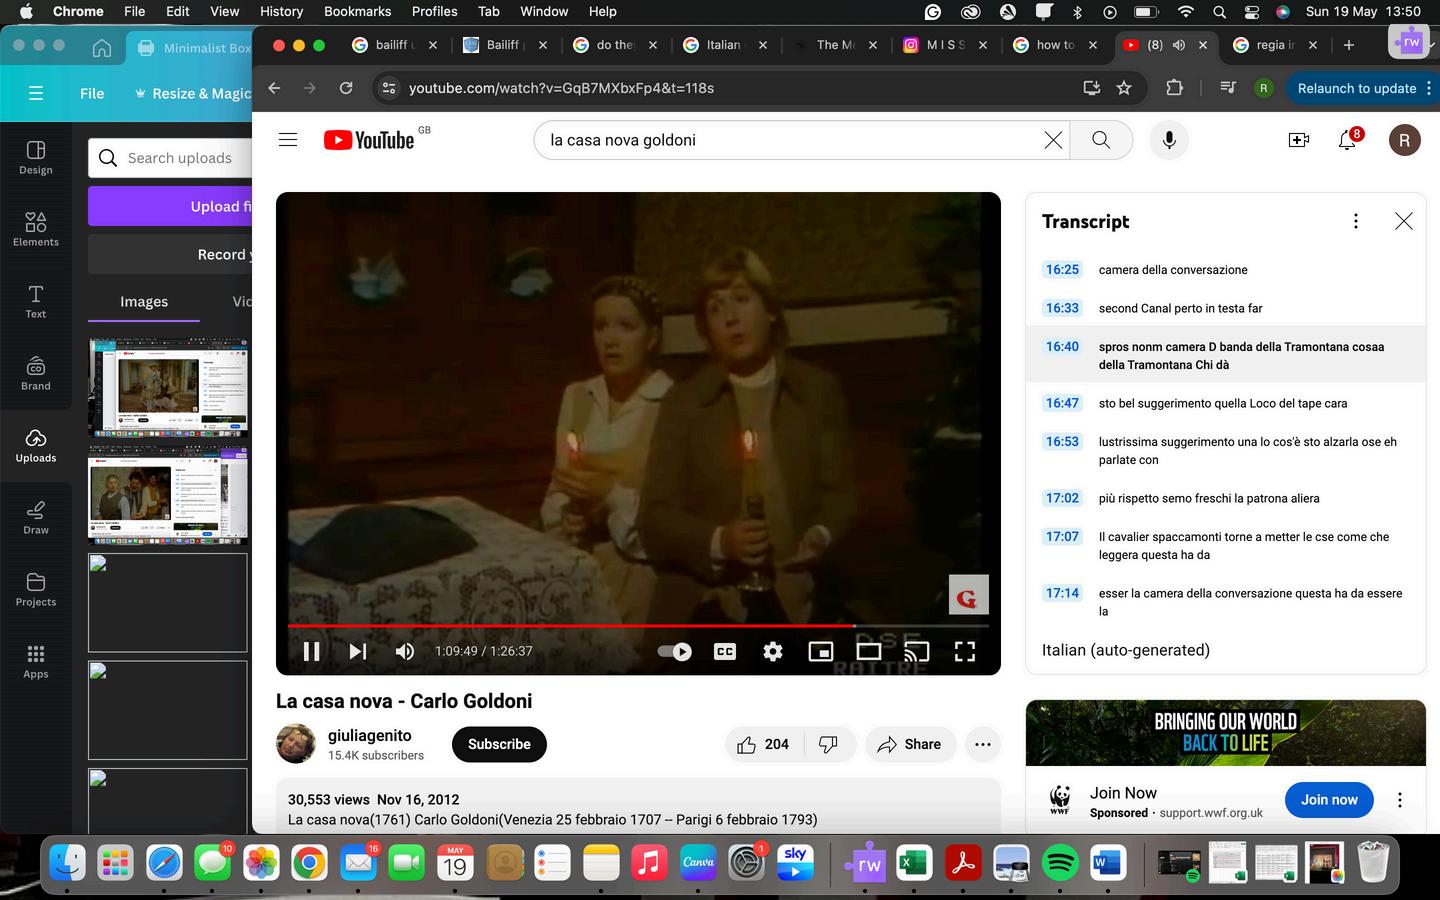The height and width of the screenshot is (900, 1440).
Task: Search Canva uploads field
Action: [x=170, y=158]
